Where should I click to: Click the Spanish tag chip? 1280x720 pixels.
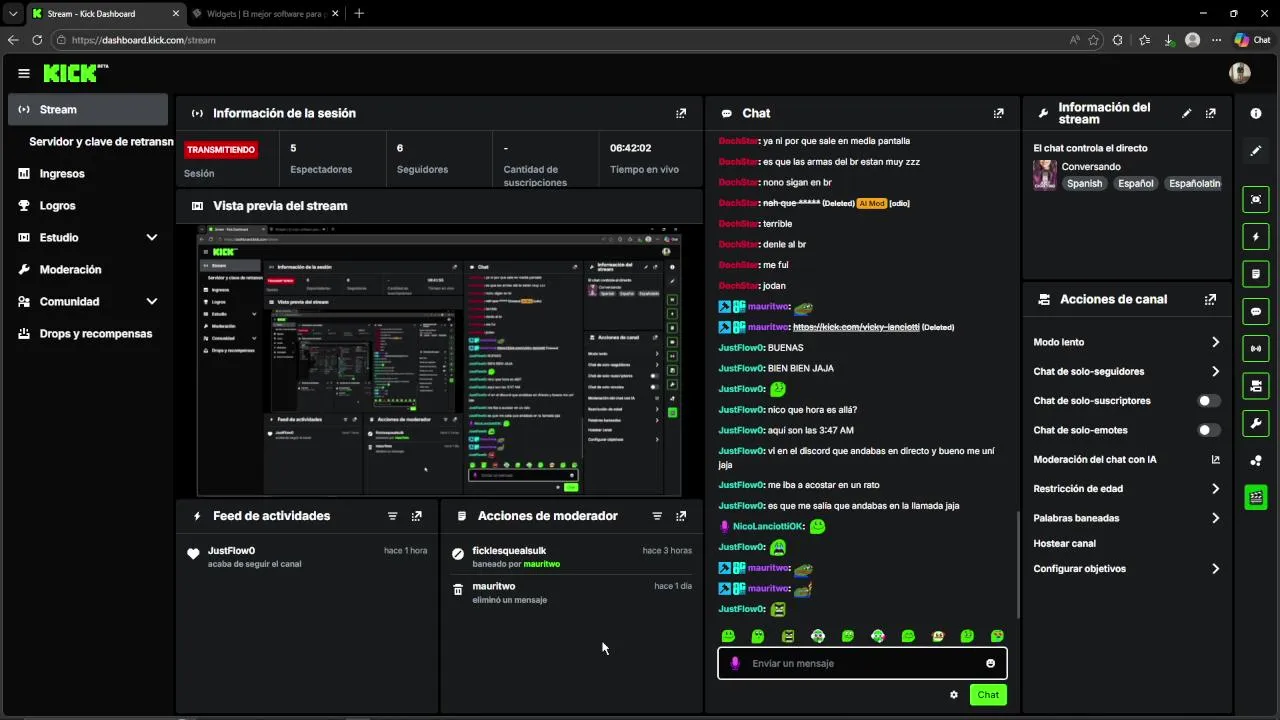(x=1084, y=184)
